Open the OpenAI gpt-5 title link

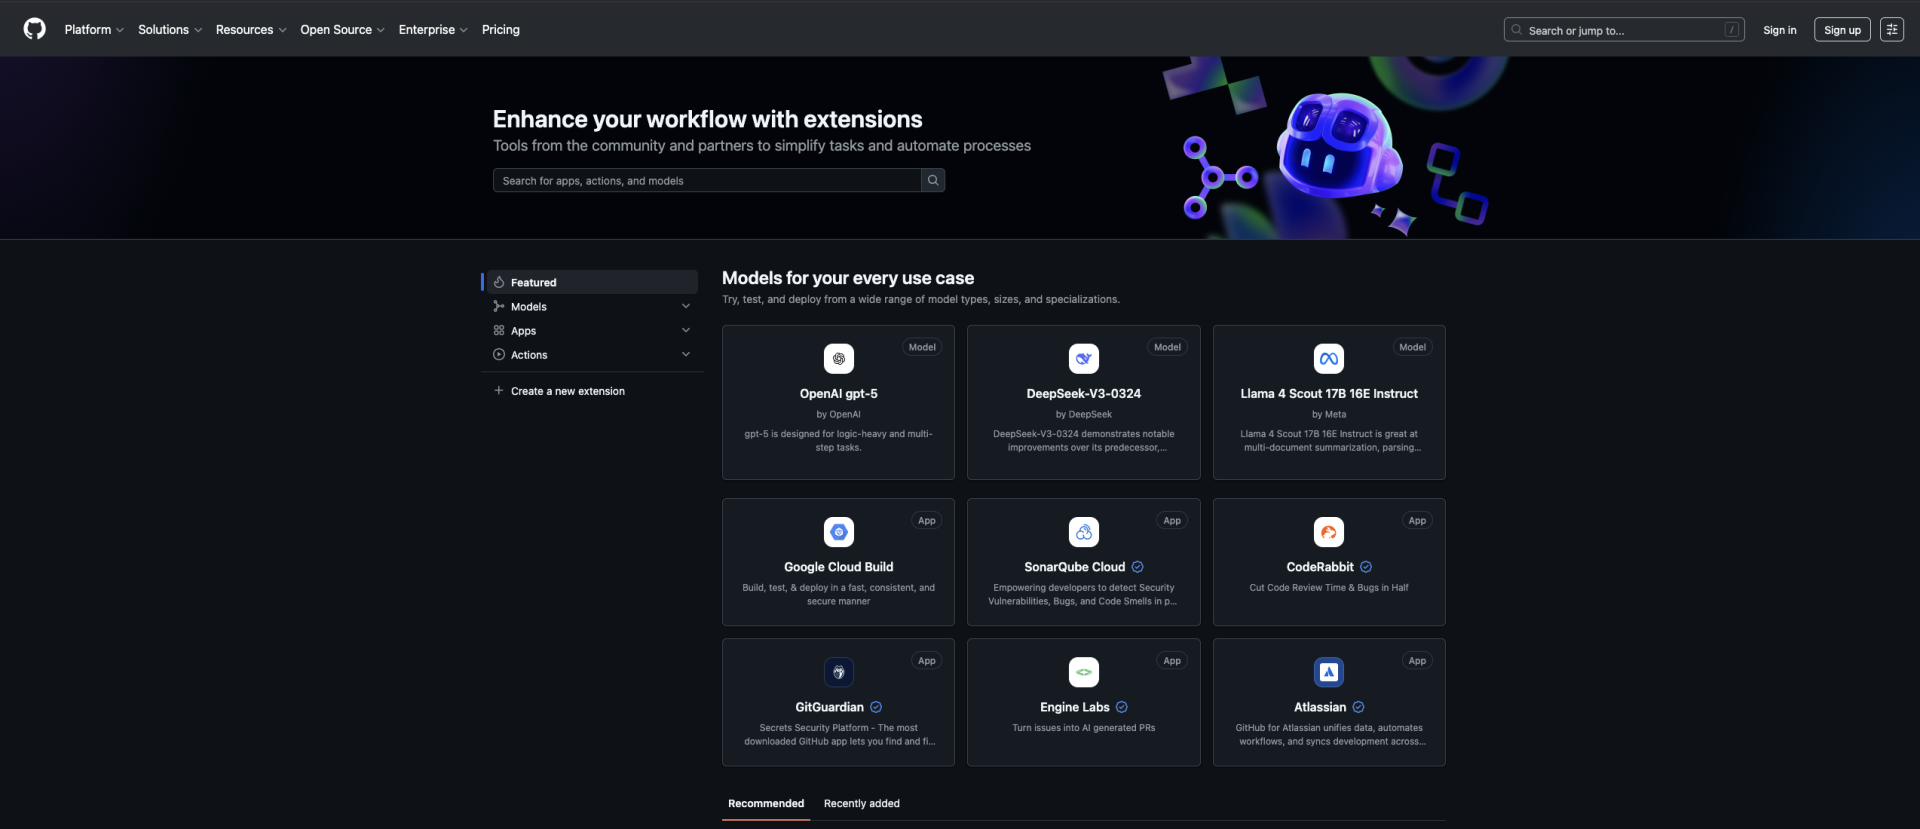tap(839, 394)
